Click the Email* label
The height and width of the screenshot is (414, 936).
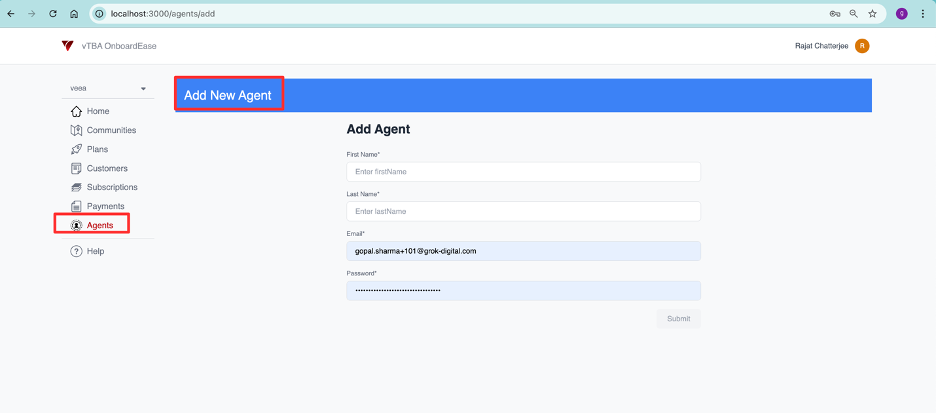[356, 233]
